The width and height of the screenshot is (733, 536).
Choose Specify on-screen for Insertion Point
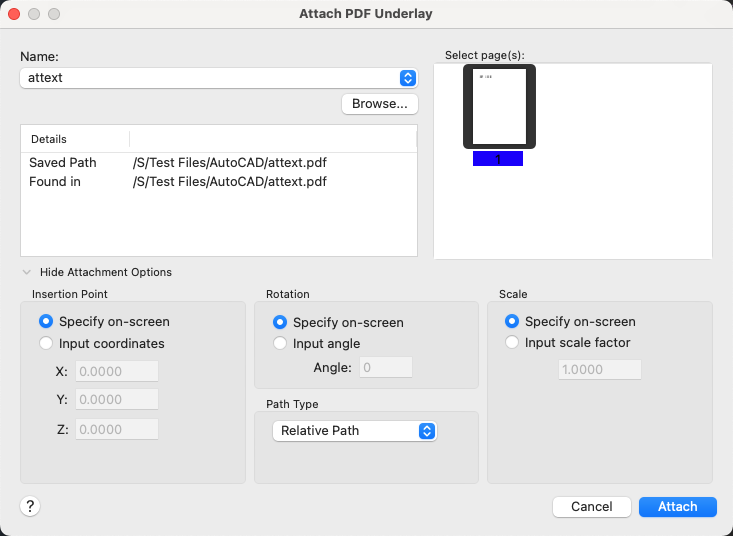click(46, 322)
